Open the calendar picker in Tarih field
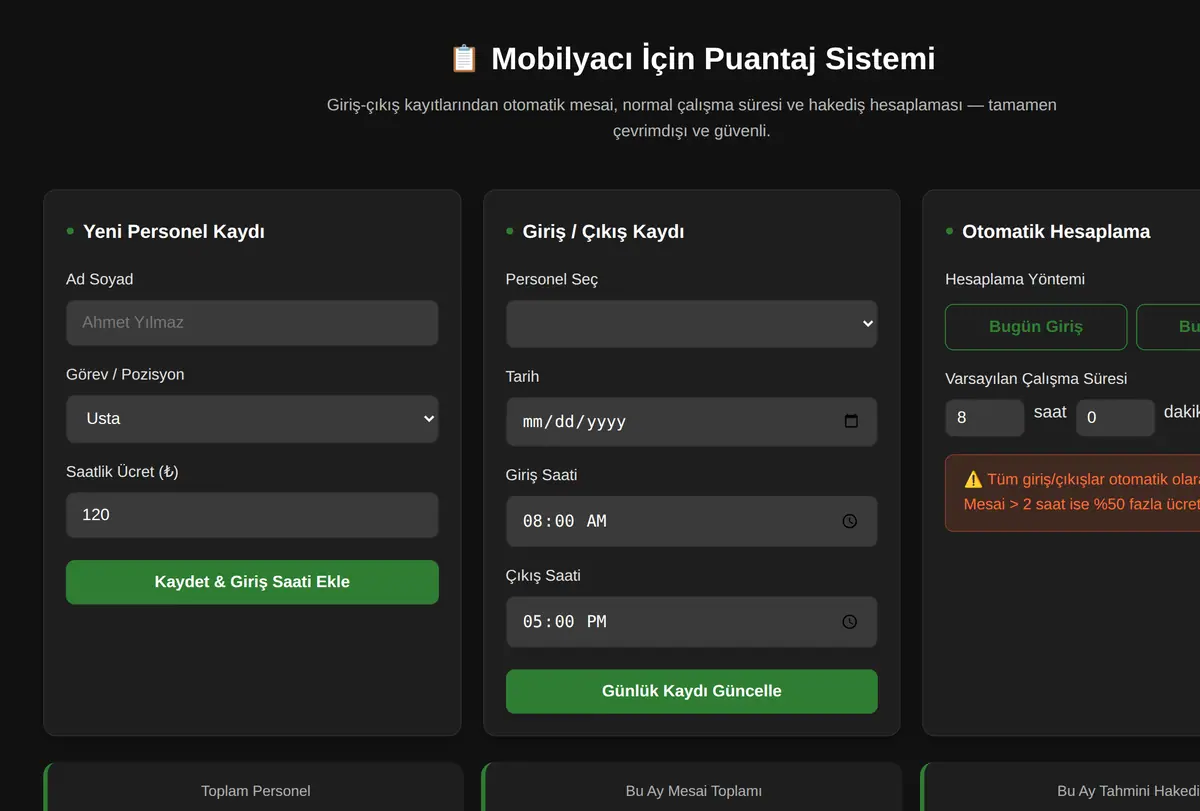 point(851,421)
